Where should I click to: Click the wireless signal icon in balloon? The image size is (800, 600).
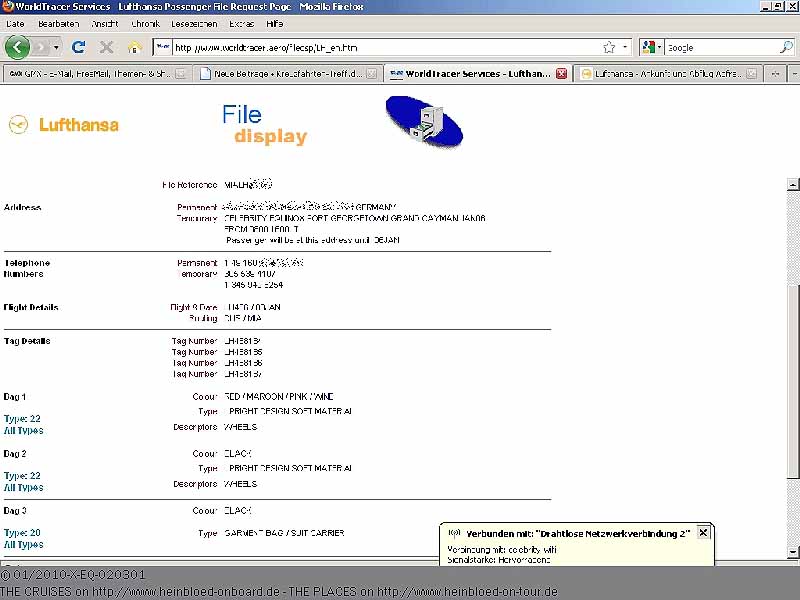coord(454,533)
